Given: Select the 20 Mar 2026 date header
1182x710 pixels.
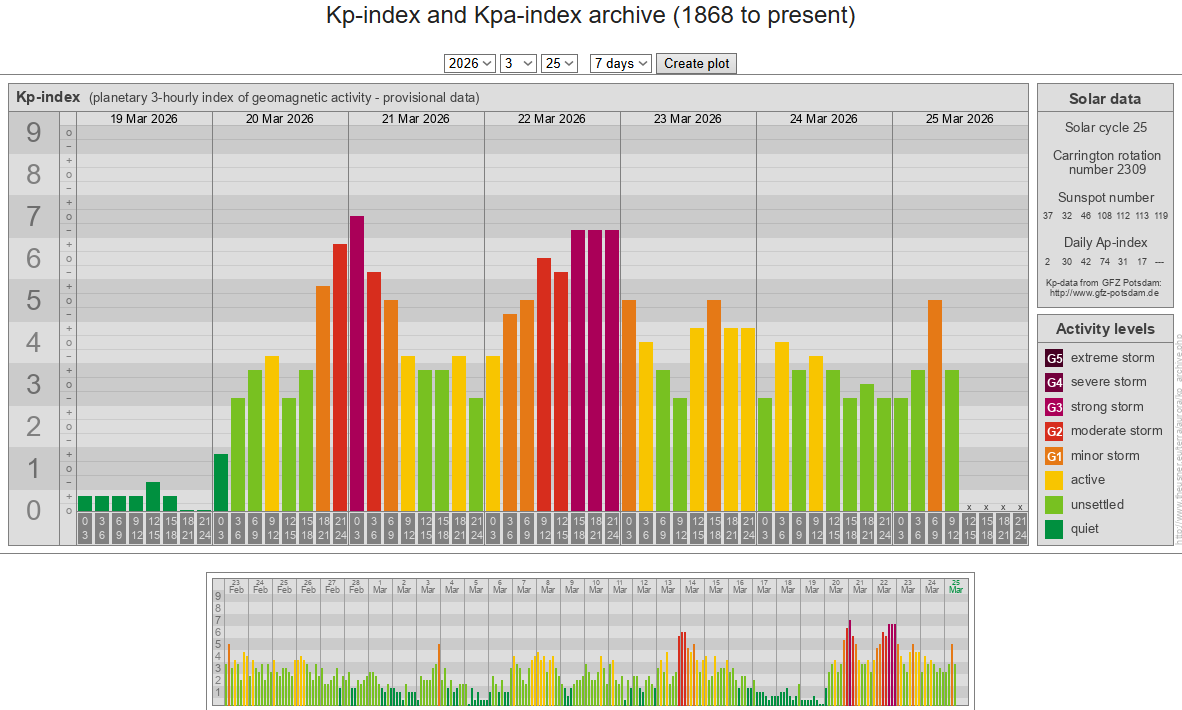Looking at the screenshot, I should 280,118.
